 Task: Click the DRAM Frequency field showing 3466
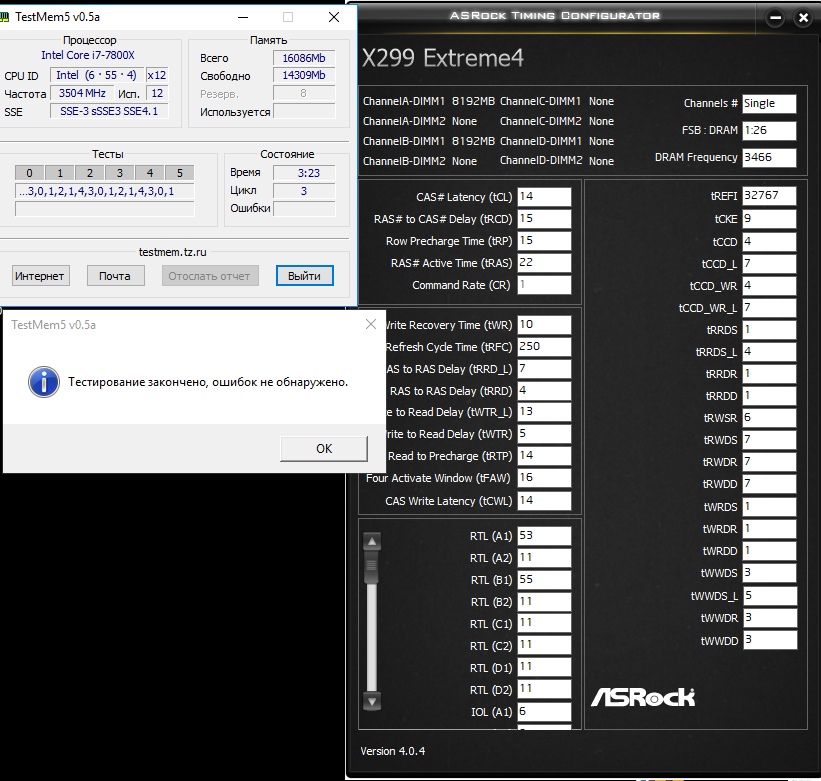pos(769,158)
